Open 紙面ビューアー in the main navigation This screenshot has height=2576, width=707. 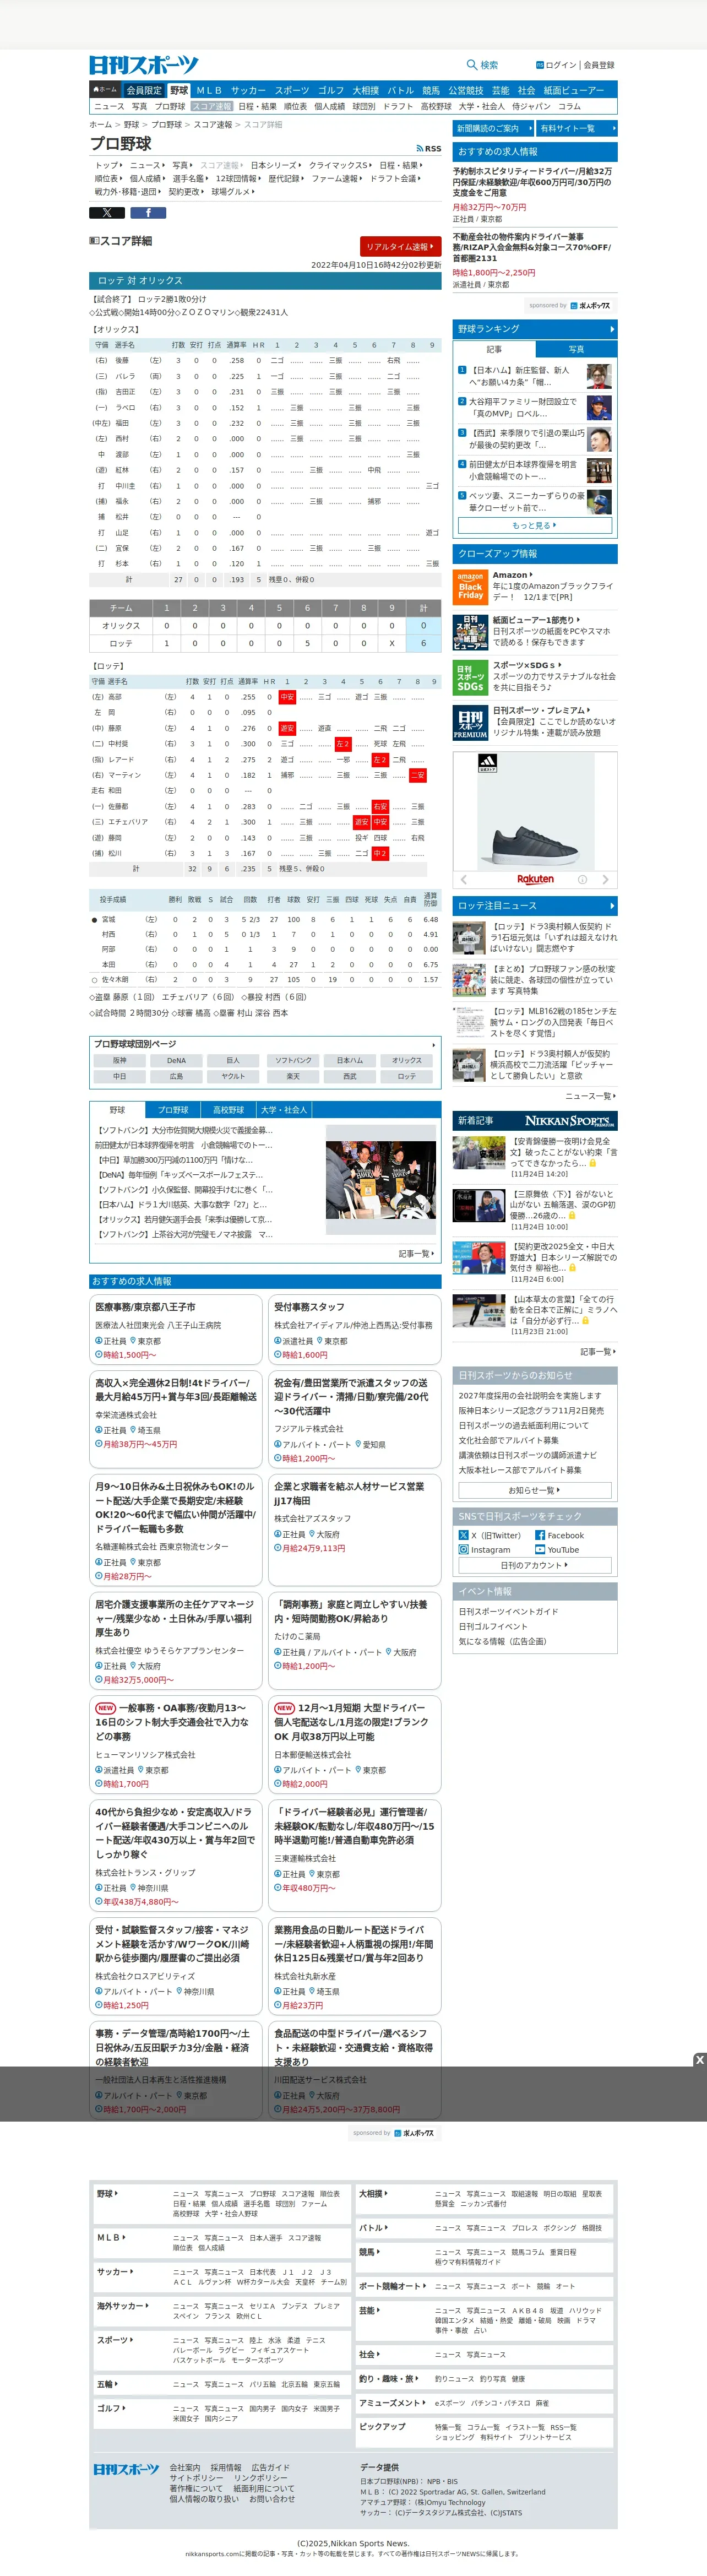[573, 90]
